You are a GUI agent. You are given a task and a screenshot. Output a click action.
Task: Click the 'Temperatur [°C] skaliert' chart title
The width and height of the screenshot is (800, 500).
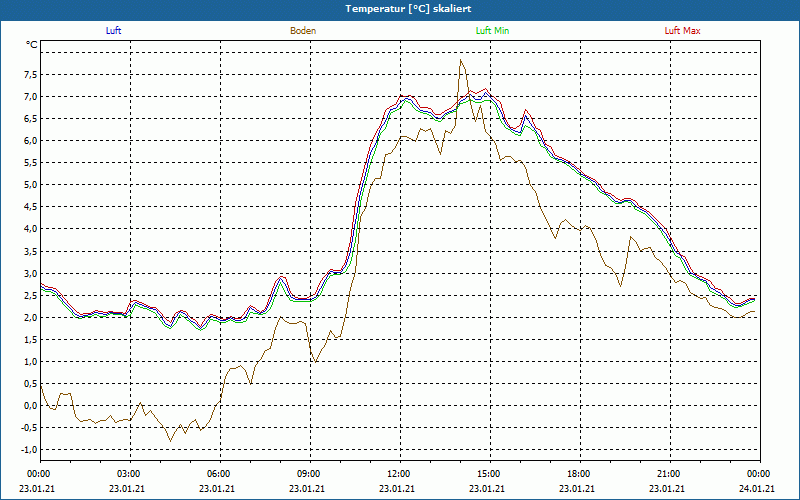click(x=408, y=9)
